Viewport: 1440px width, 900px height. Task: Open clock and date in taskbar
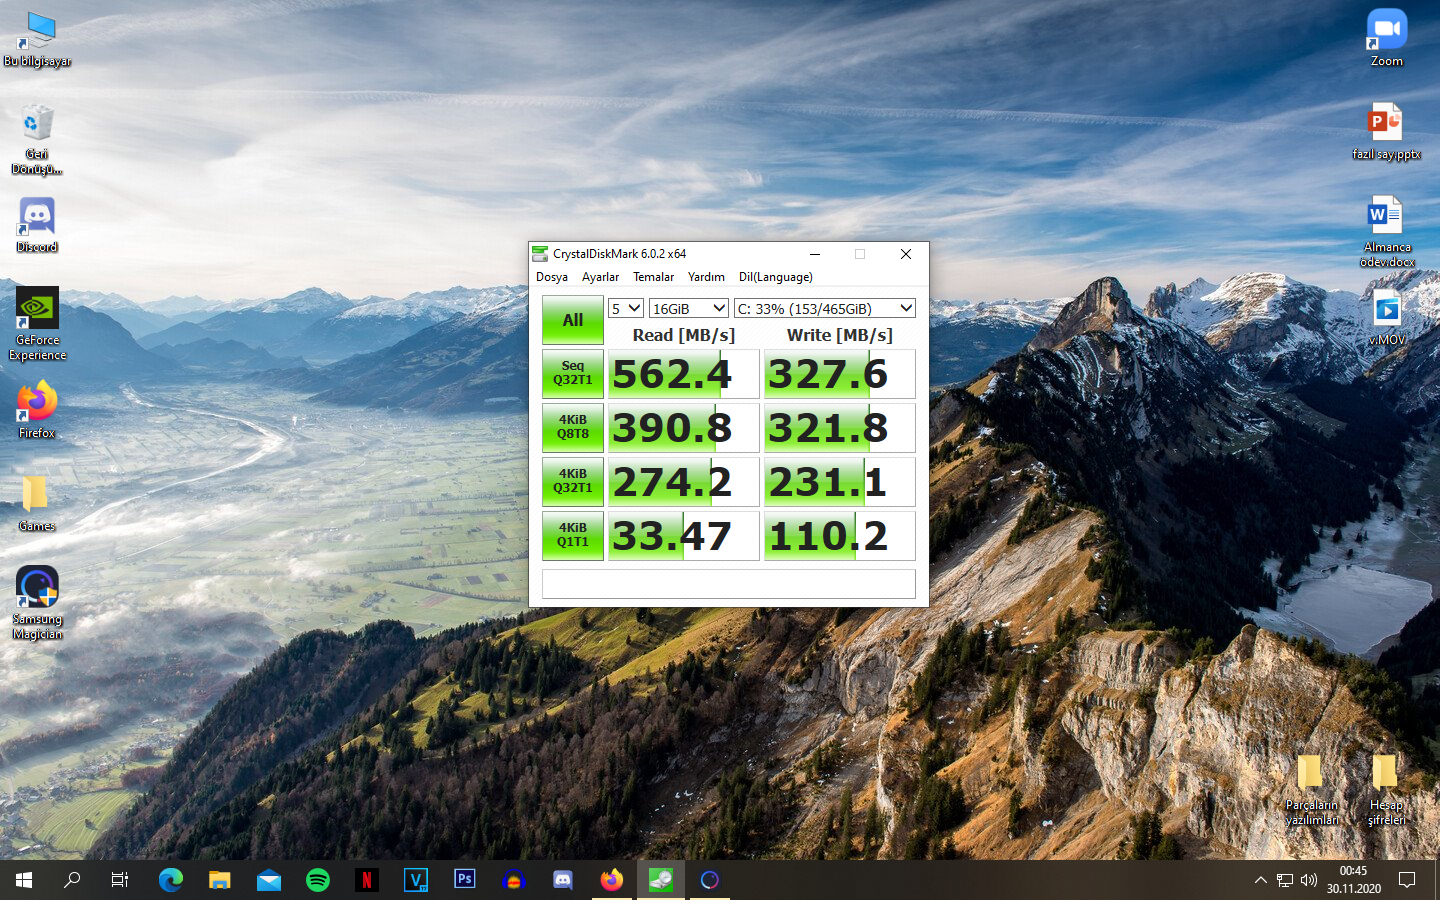click(x=1353, y=880)
